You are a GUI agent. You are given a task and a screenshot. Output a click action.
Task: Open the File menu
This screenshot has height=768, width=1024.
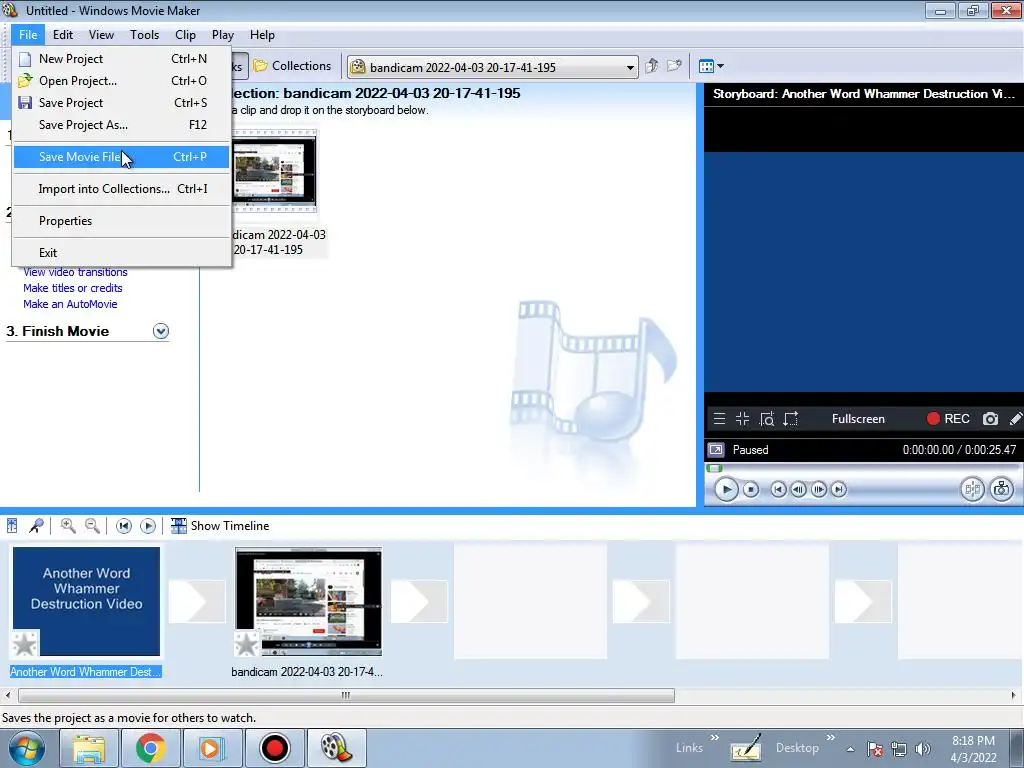tap(28, 35)
